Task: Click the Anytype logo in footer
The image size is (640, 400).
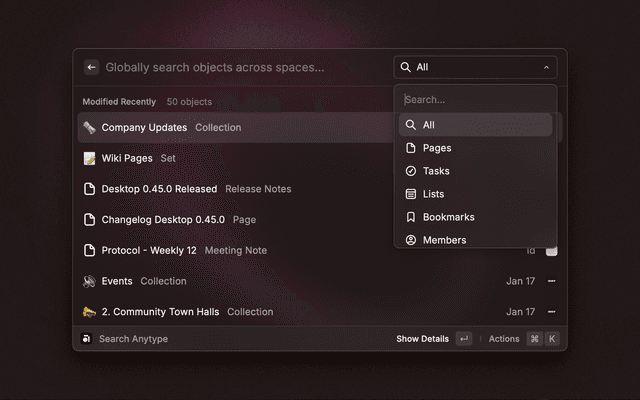Action: [87, 339]
